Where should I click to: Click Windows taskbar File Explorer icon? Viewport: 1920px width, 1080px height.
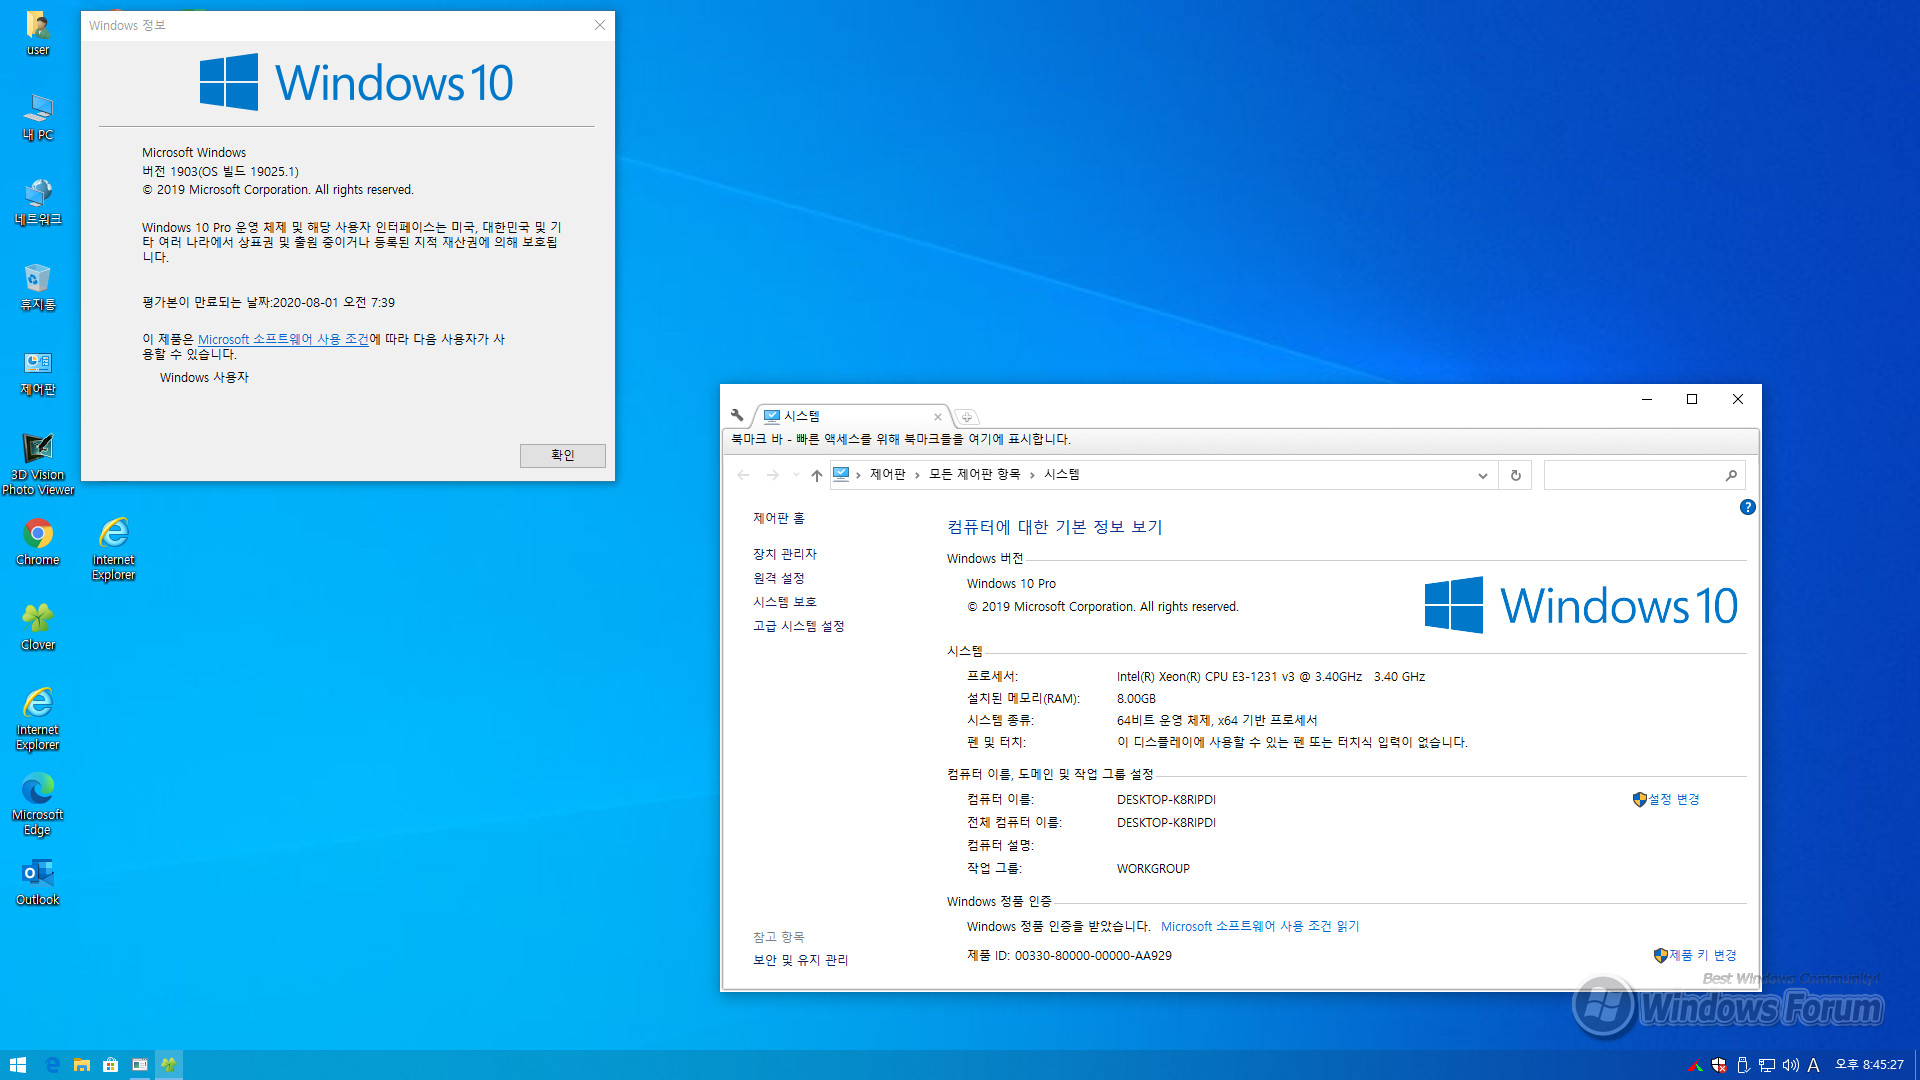click(83, 1064)
